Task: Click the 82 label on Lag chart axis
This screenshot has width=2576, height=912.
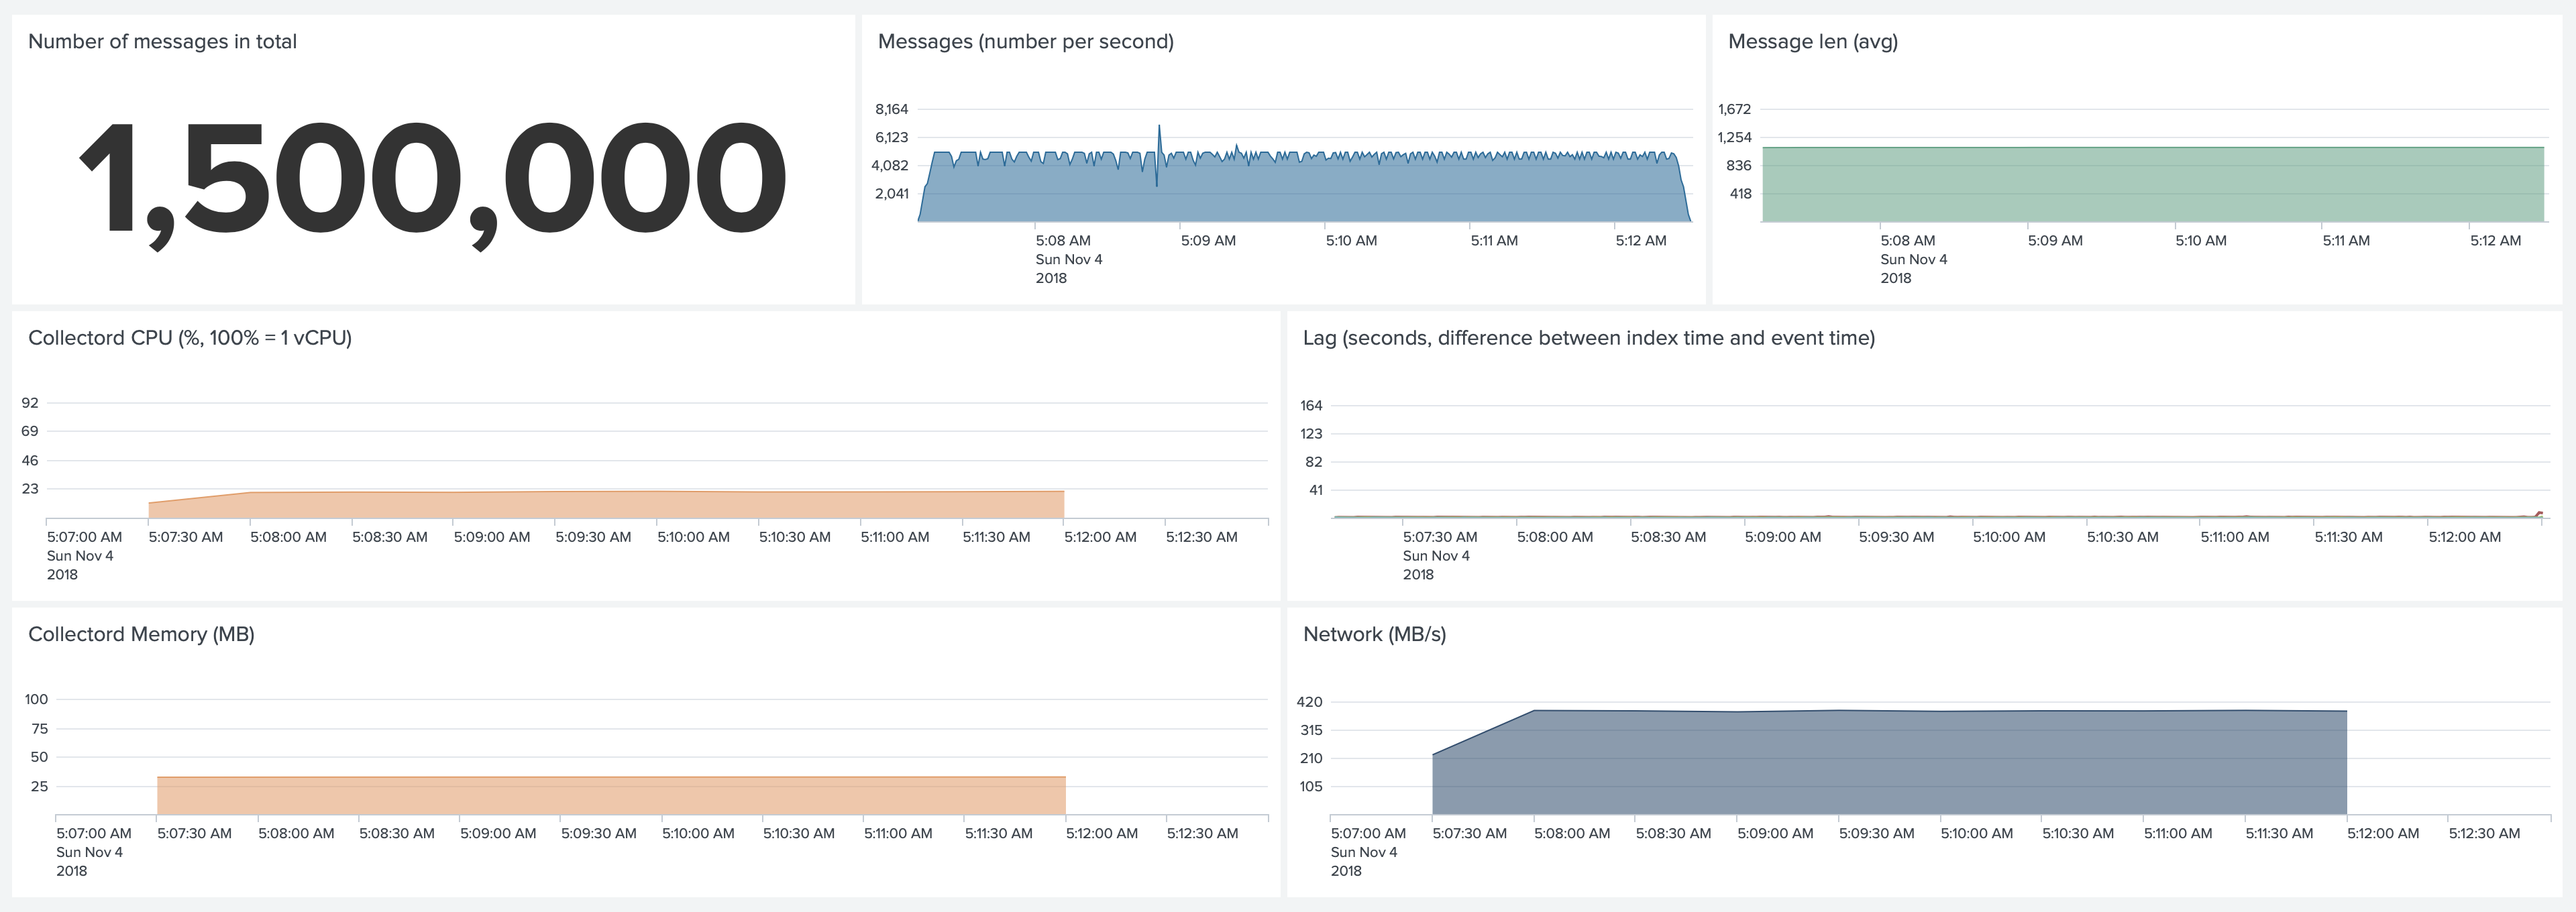Action: [x=1314, y=462]
